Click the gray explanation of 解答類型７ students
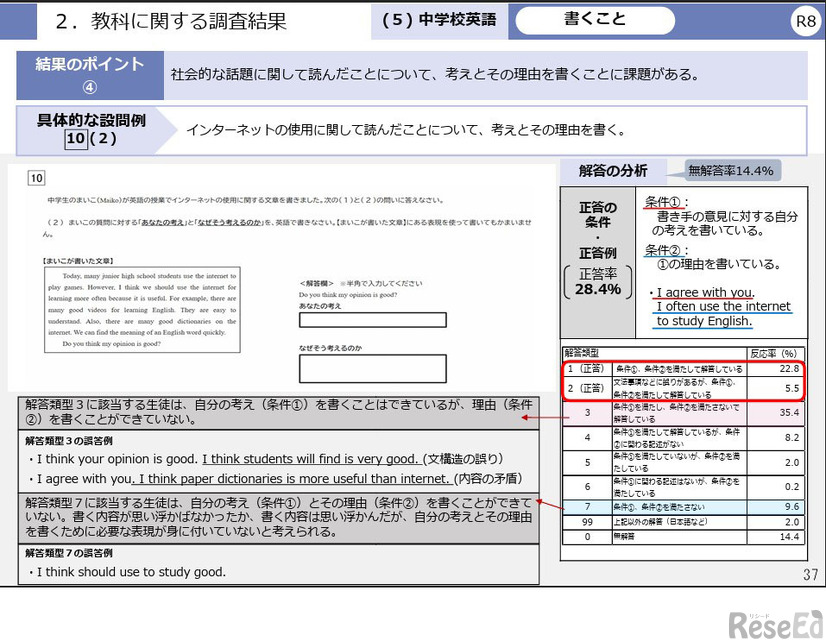 point(279,518)
